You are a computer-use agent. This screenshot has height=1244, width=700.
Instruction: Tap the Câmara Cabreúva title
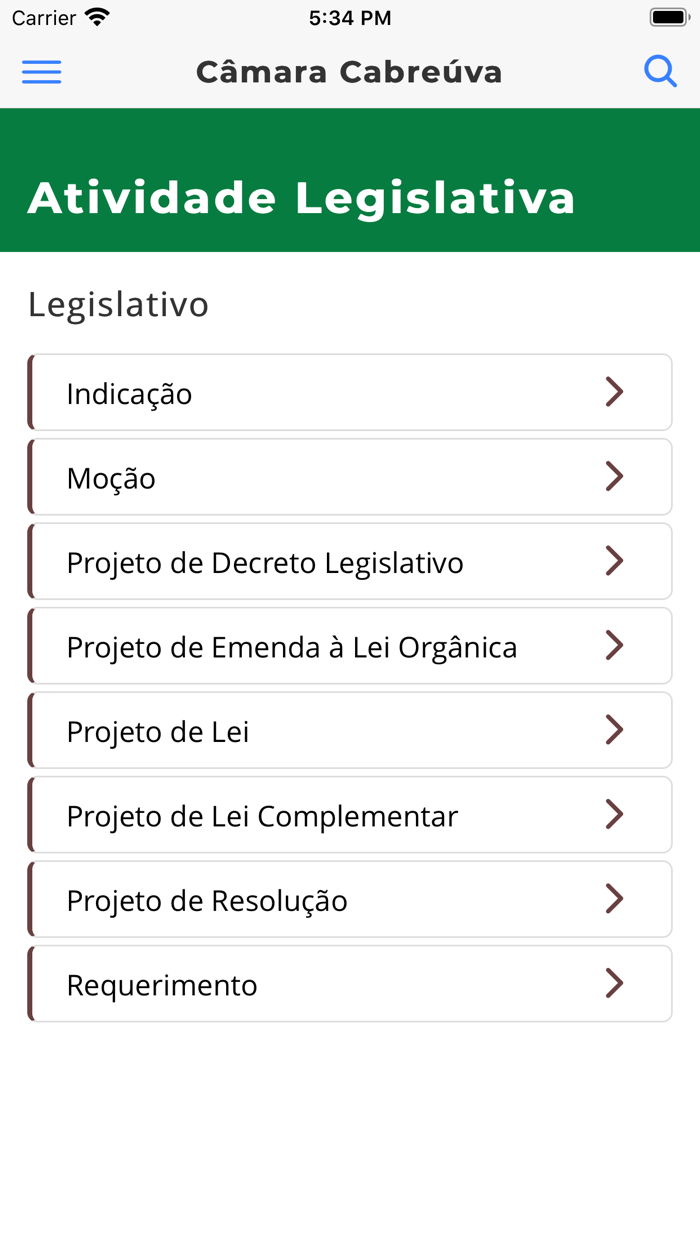point(350,71)
